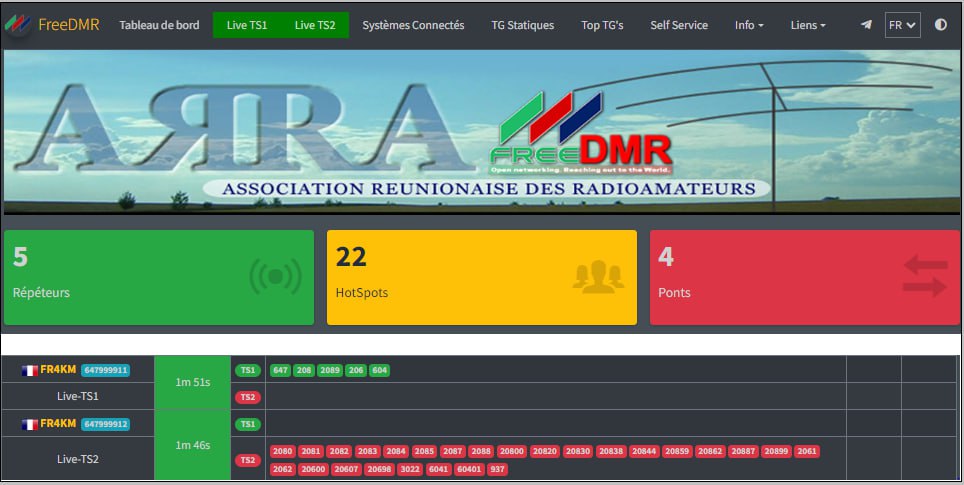Image resolution: width=964 pixels, height=485 pixels.
Task: Click talkgroup badge 20600
Action: (x=314, y=469)
